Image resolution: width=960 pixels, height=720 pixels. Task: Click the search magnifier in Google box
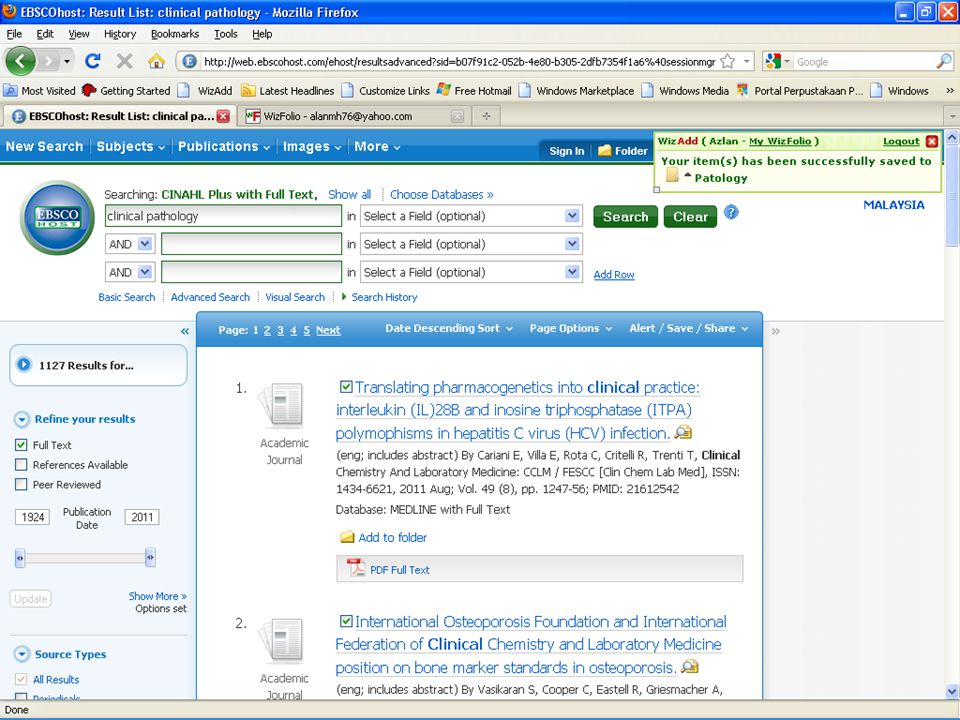coord(943,61)
